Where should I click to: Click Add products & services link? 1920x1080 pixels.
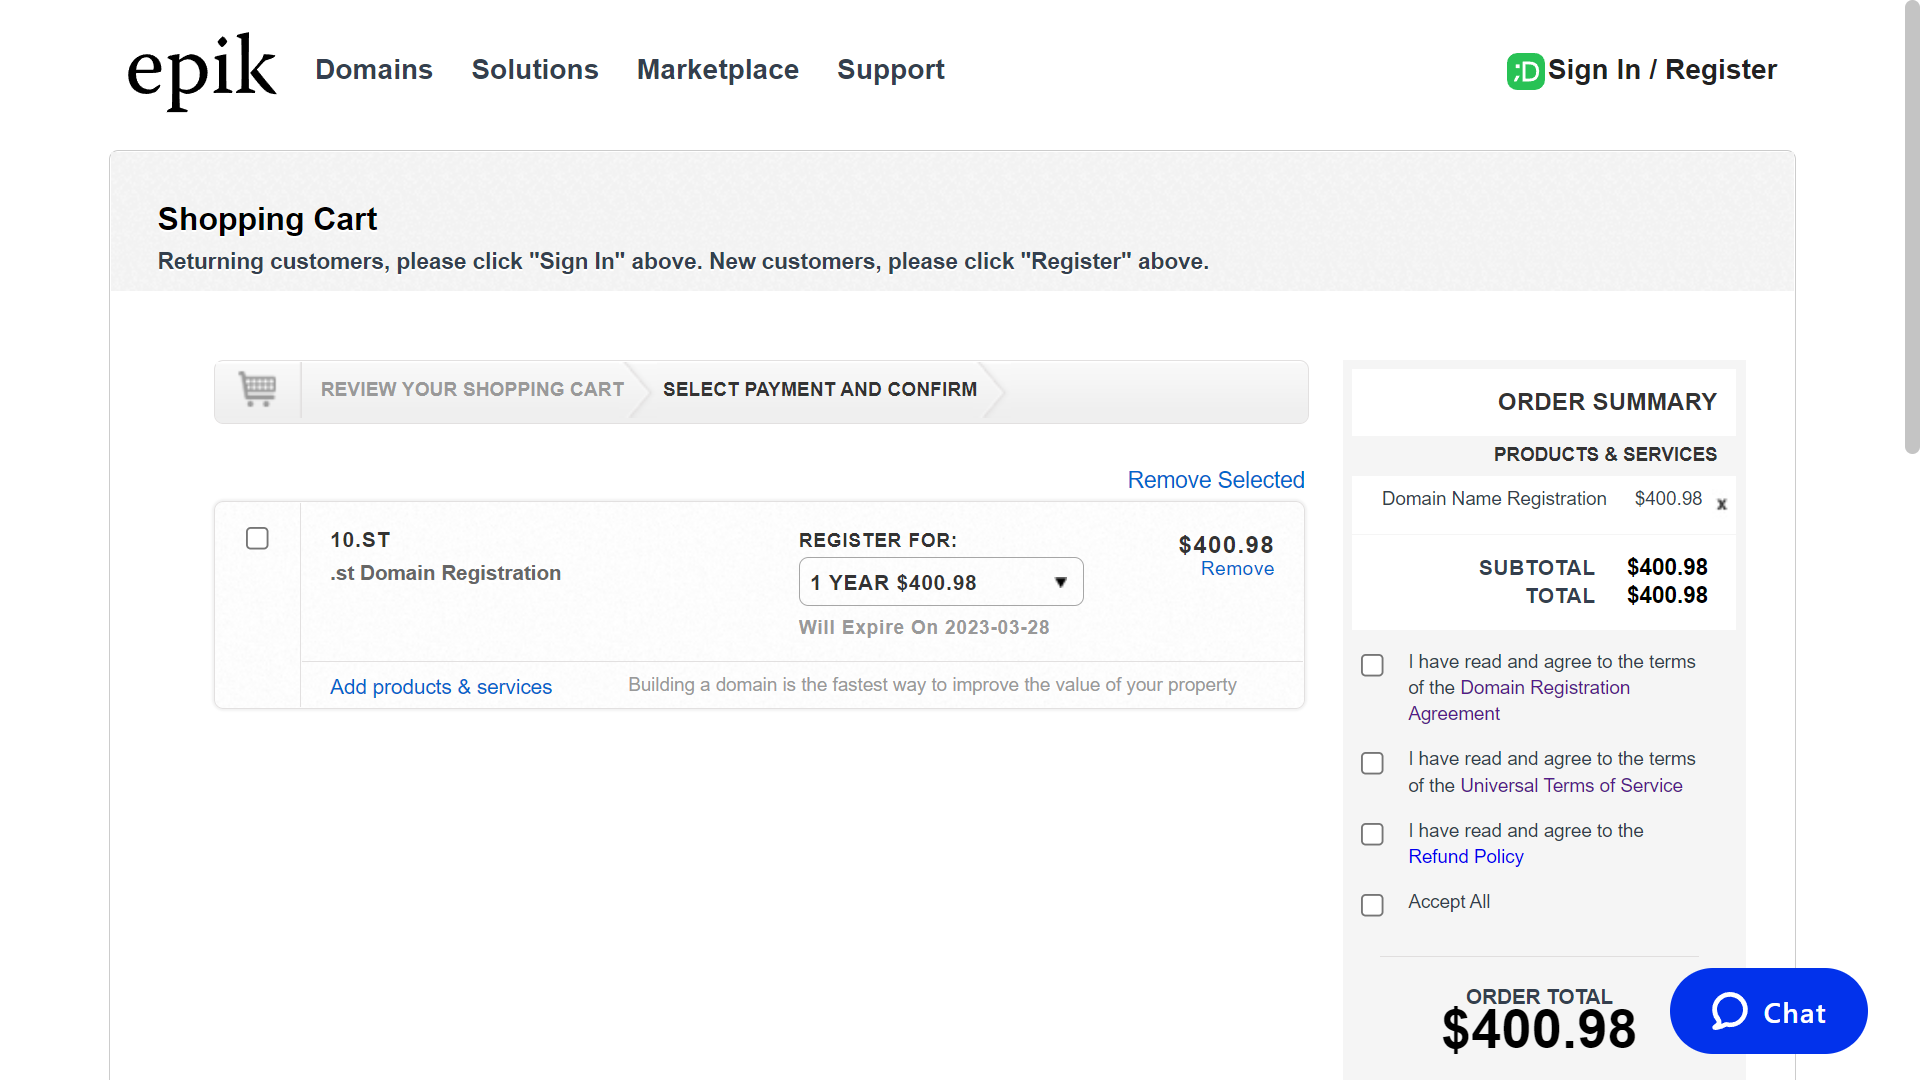pyautogui.click(x=440, y=687)
